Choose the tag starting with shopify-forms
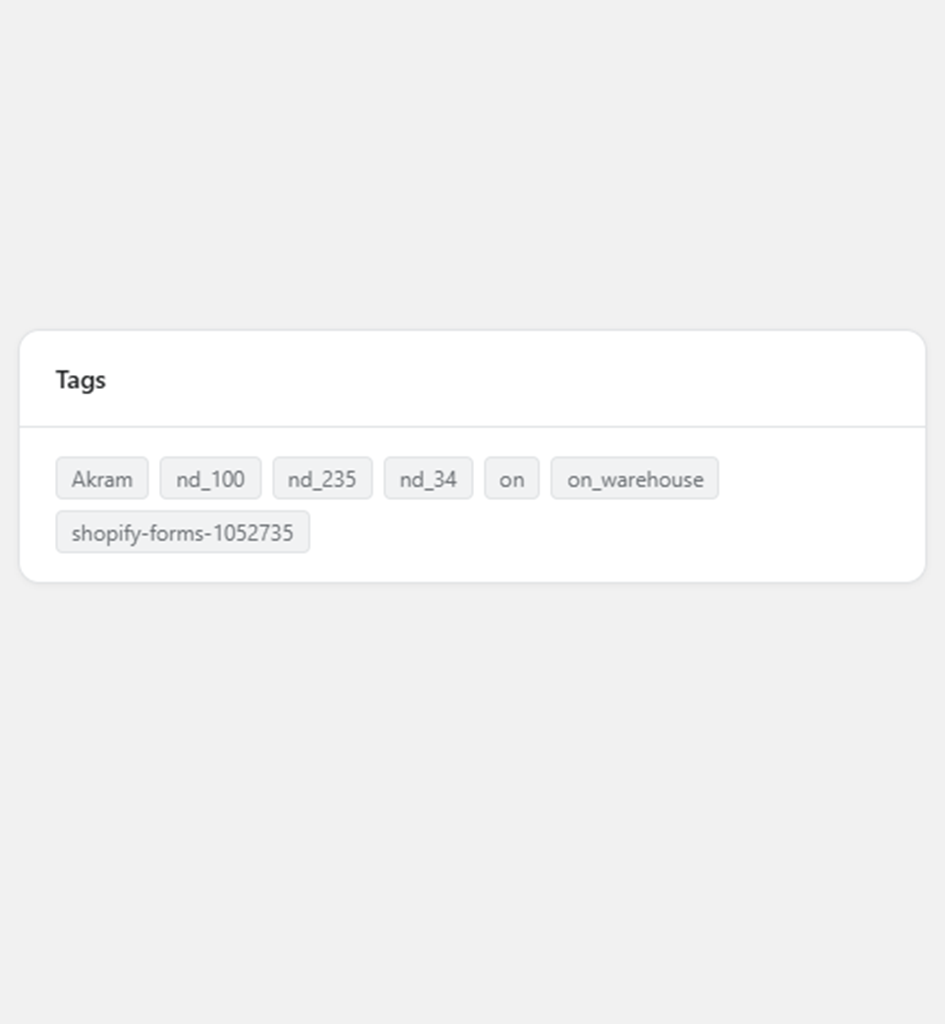This screenshot has width=945, height=1024. (183, 532)
